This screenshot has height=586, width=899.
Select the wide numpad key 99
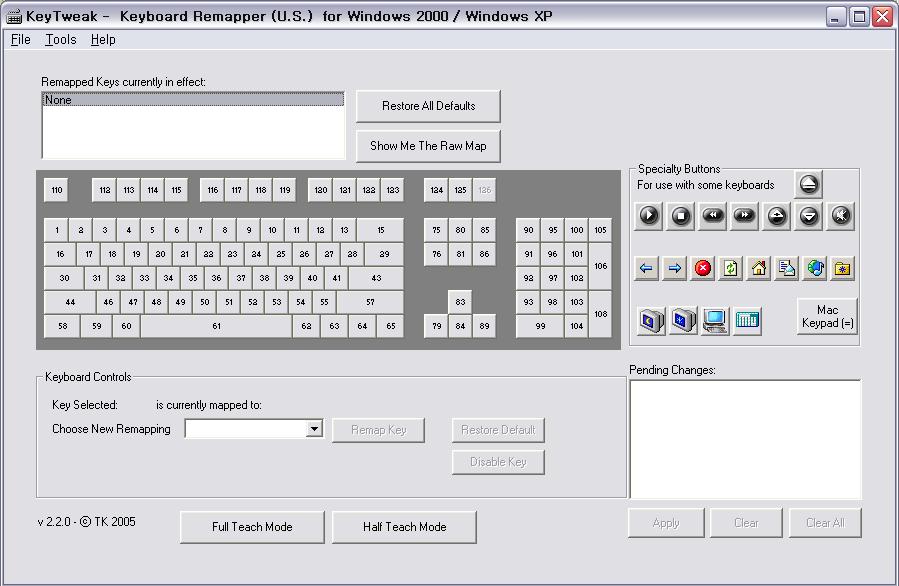pos(541,326)
